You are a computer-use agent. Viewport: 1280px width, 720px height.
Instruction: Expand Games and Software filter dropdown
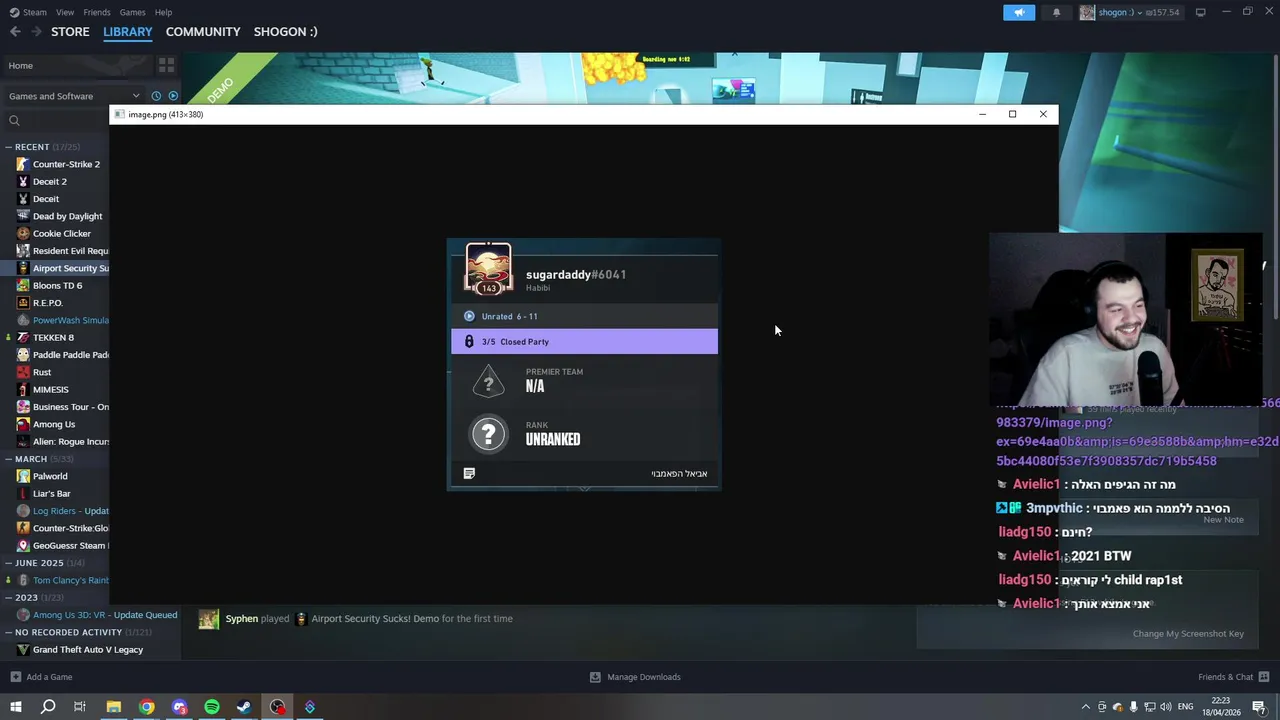74,96
